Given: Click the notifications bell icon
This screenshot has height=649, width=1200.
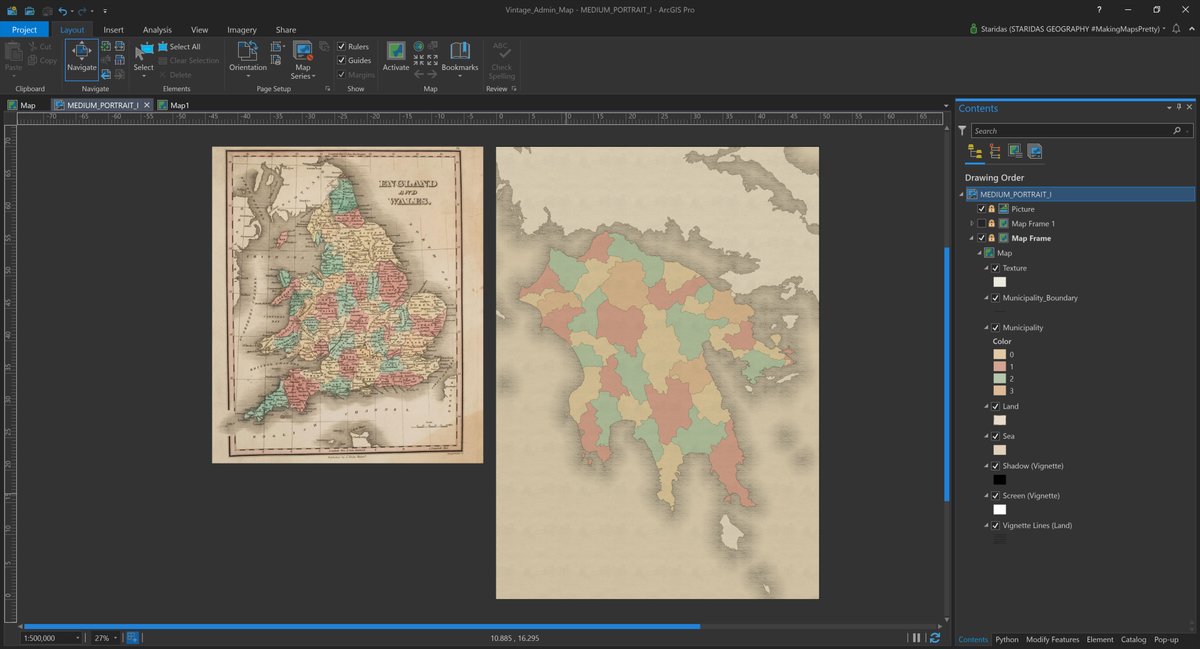Looking at the screenshot, I should click(x=1176, y=29).
